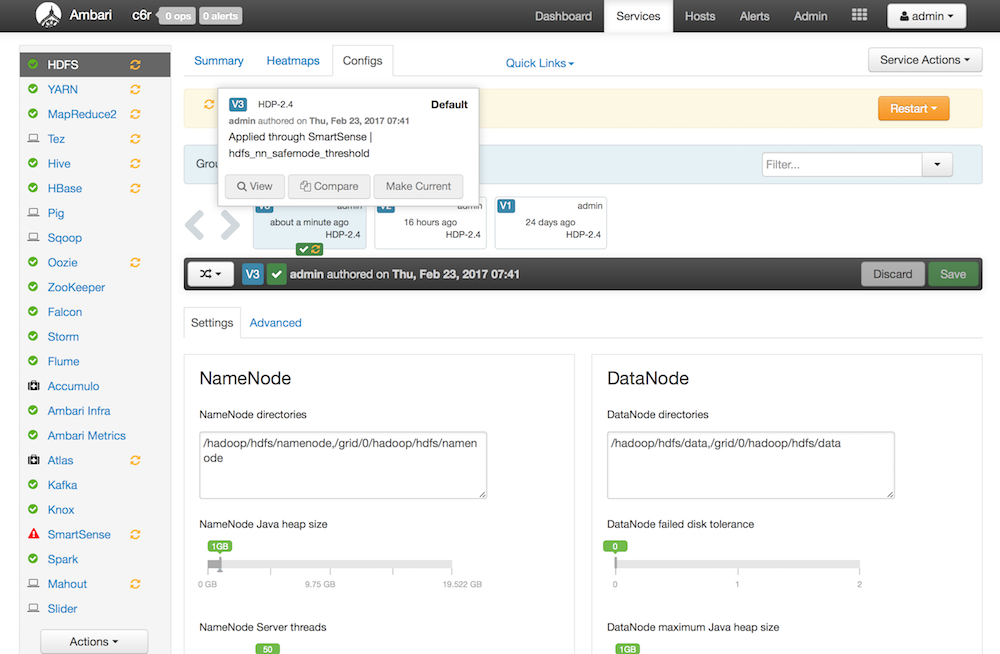Viewport: 1000px width, 654px height.
Task: Click the Tez restart-required refresh icon
Action: [135, 139]
